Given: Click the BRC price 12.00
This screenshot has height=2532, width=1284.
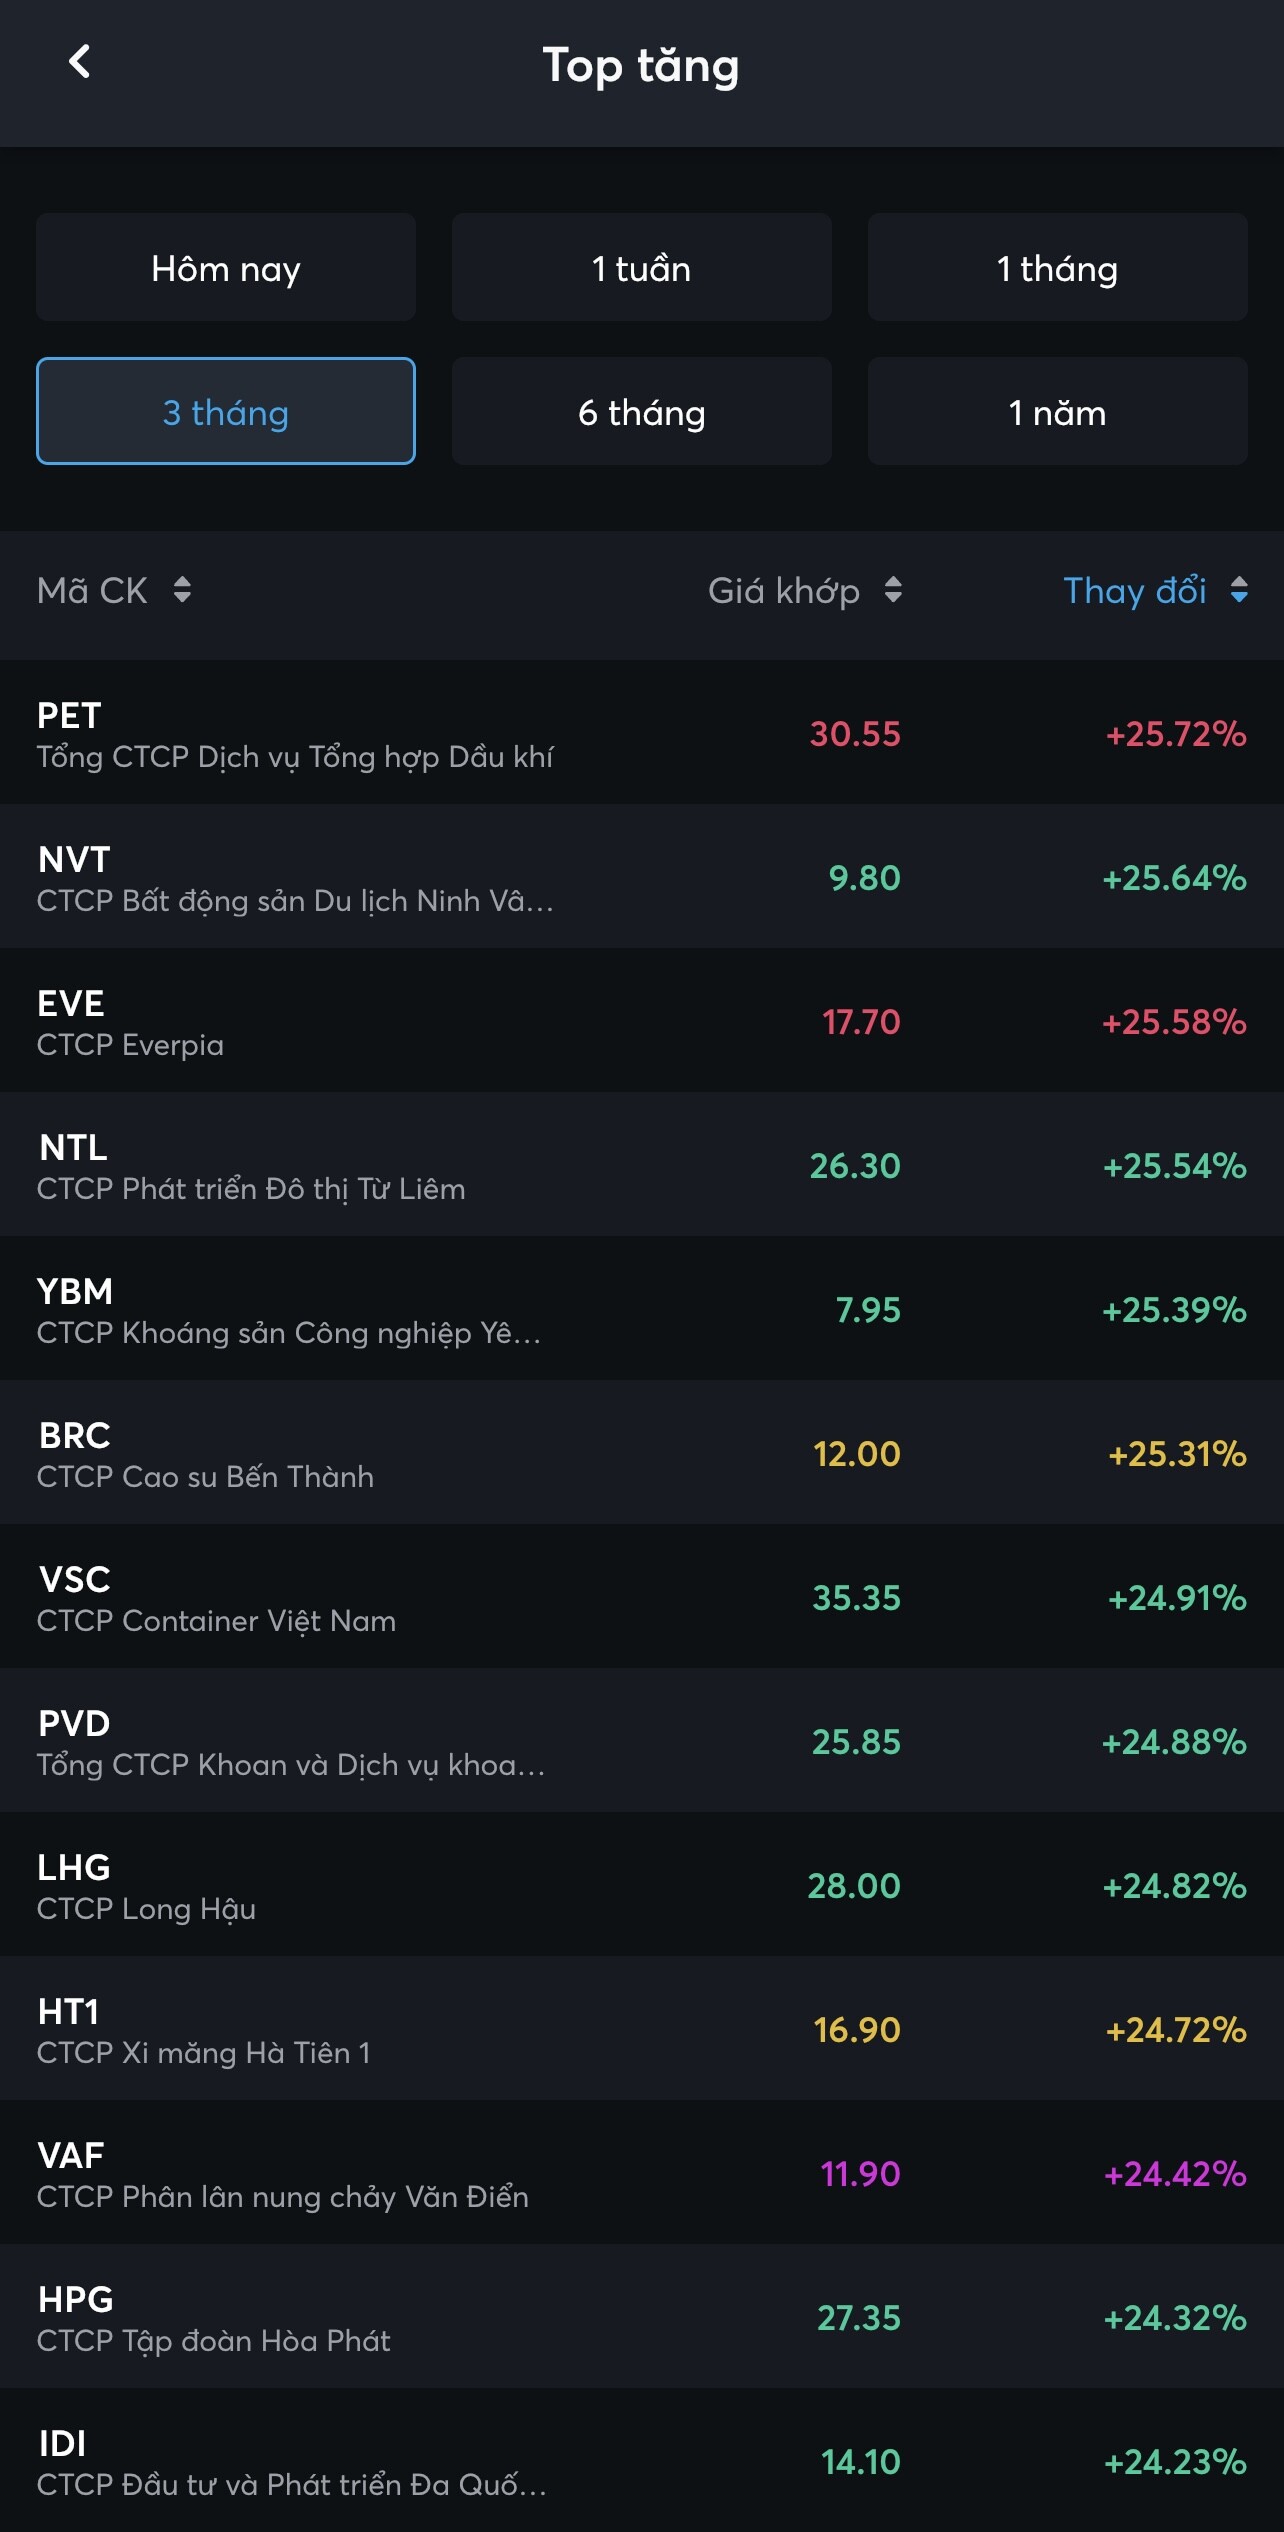Looking at the screenshot, I should [856, 1454].
